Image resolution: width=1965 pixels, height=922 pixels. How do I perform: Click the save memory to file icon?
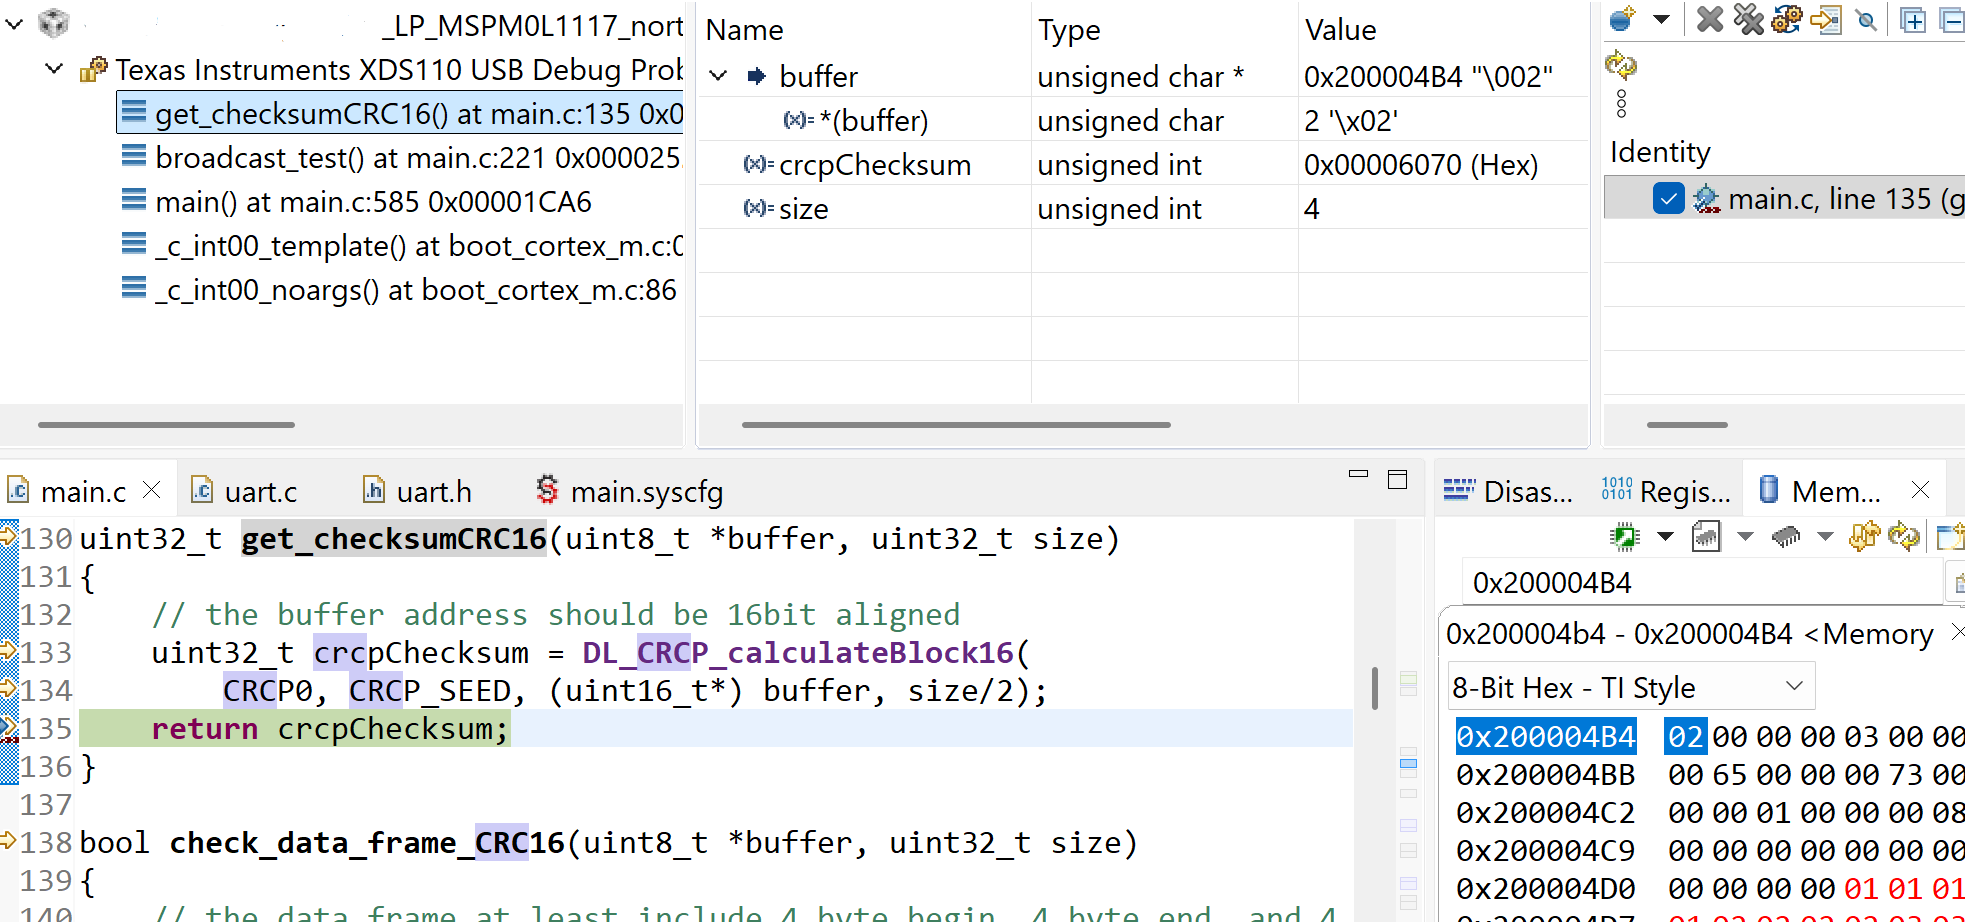point(1706,537)
